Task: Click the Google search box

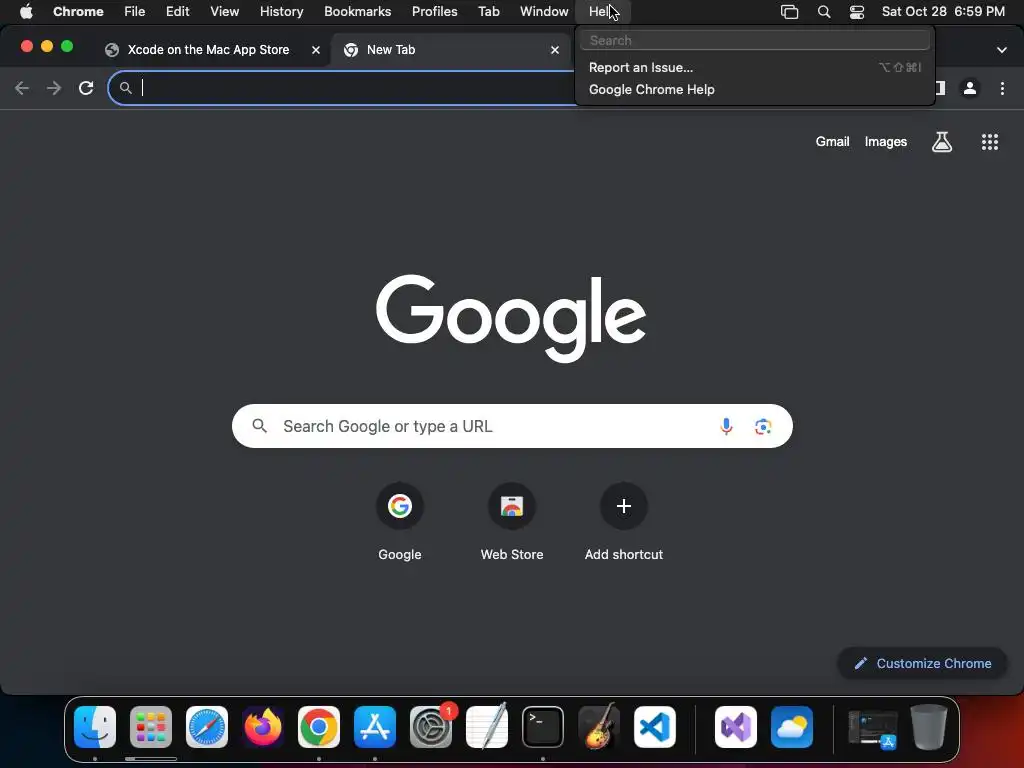Action: tap(512, 426)
